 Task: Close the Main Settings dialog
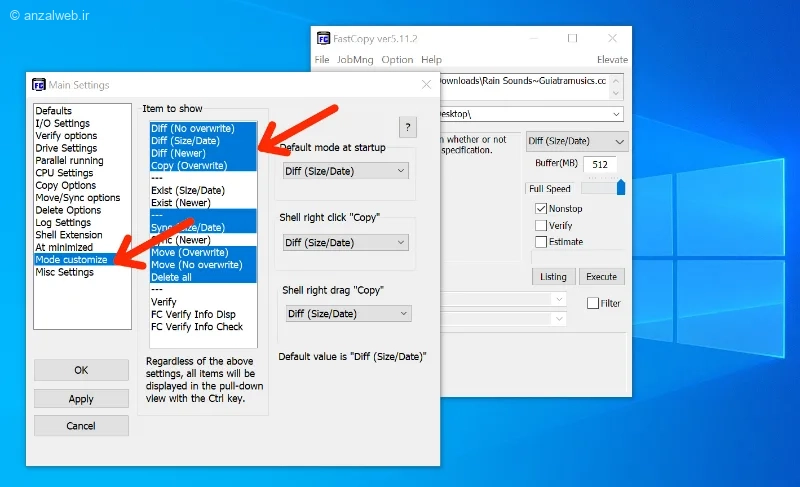427,85
